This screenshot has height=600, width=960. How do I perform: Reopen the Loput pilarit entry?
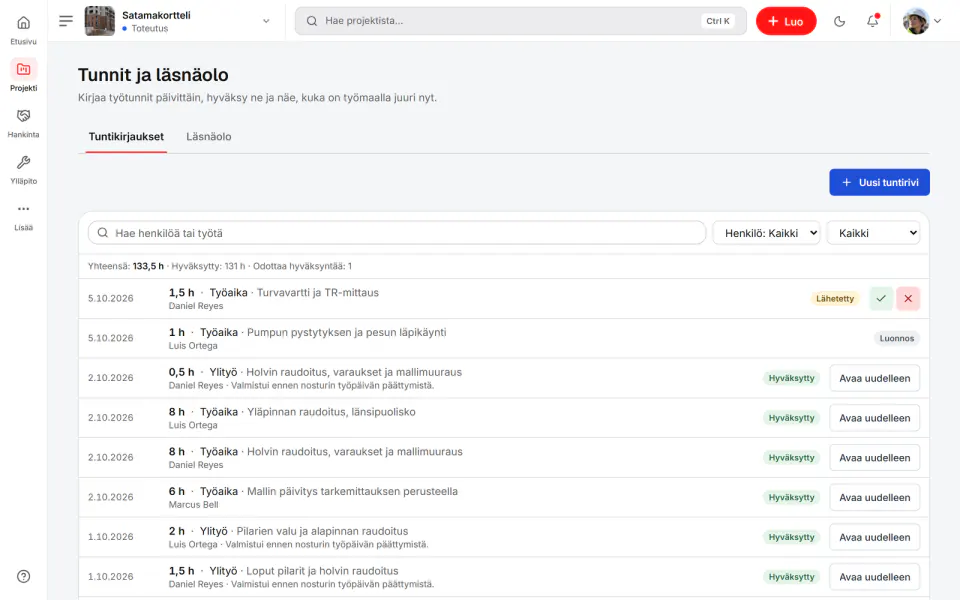coord(874,577)
